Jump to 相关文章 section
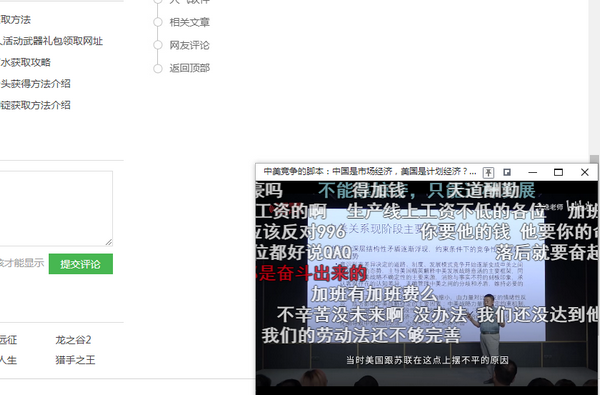 coord(190,22)
